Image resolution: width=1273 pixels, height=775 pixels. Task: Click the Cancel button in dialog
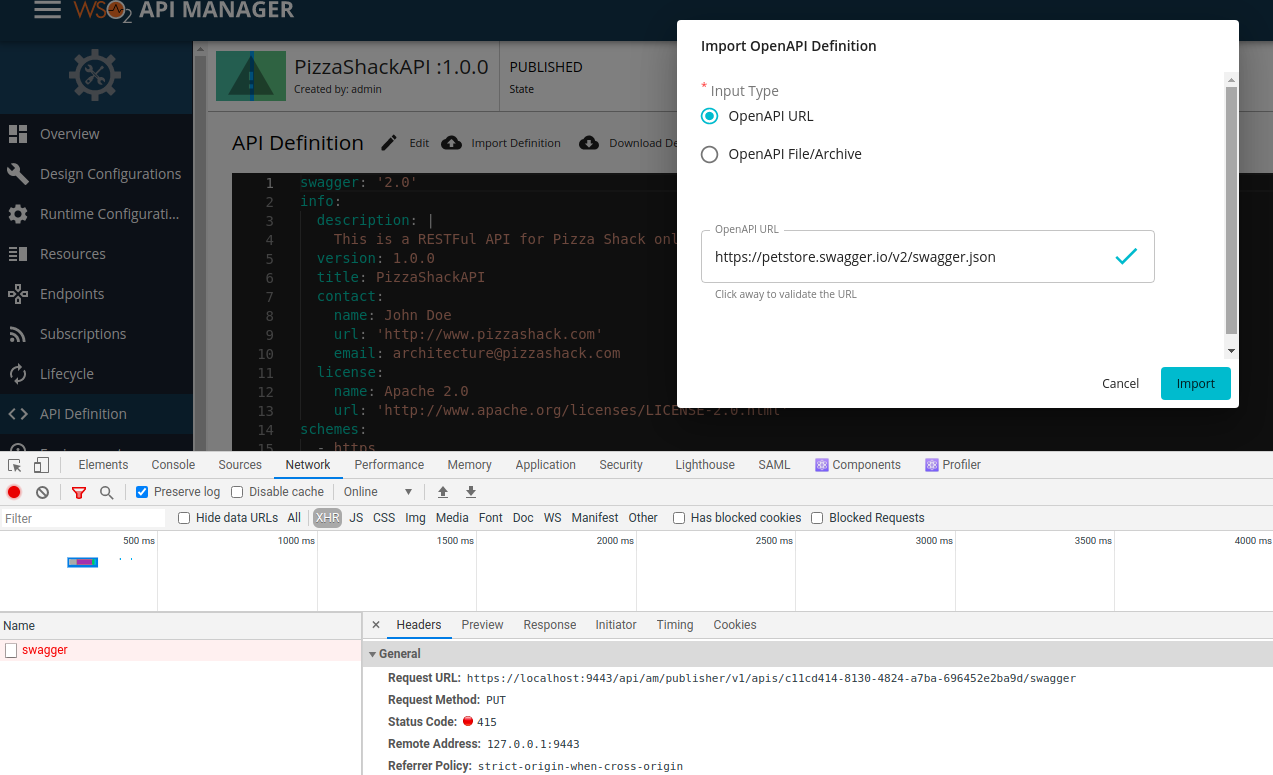(1120, 384)
